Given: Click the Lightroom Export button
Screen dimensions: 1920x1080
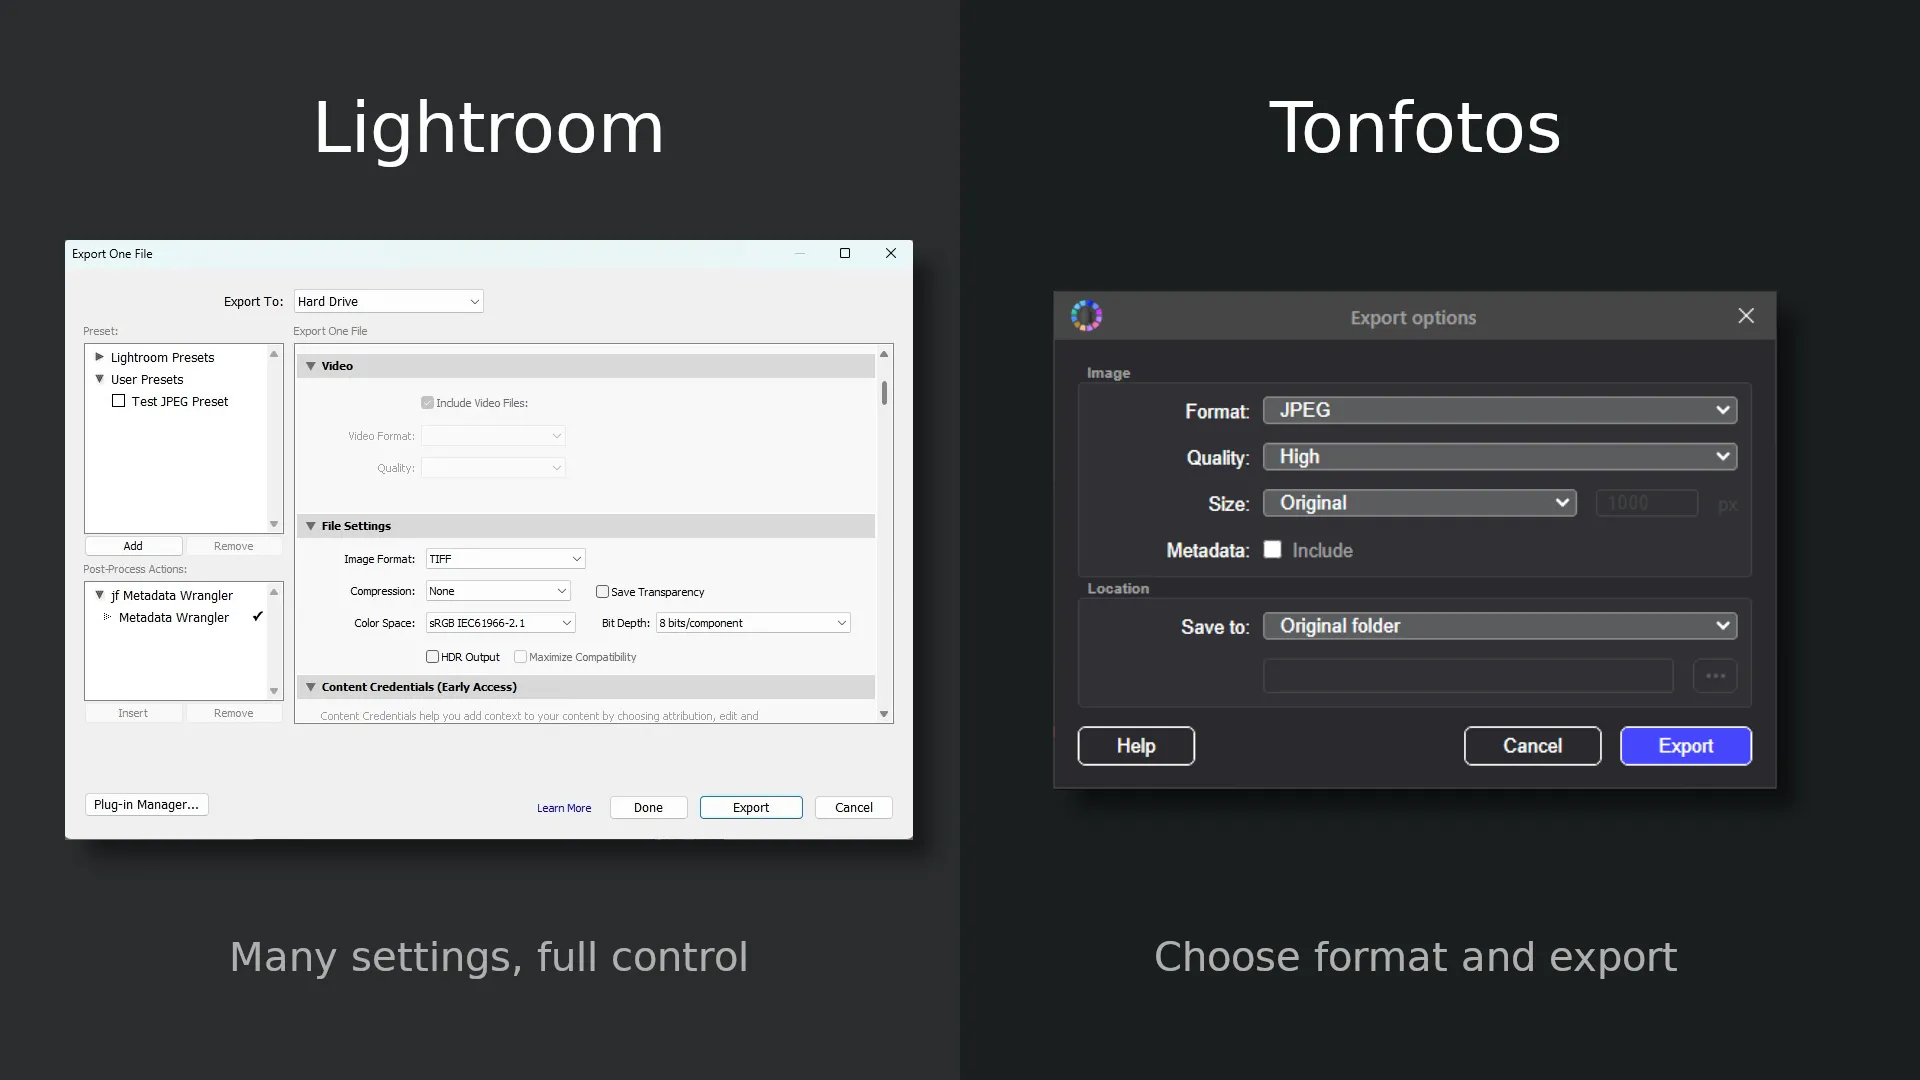Looking at the screenshot, I should pos(751,808).
